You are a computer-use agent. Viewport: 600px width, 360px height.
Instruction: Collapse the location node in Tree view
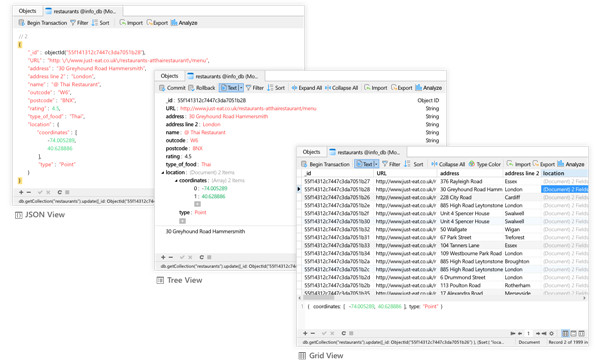163,173
